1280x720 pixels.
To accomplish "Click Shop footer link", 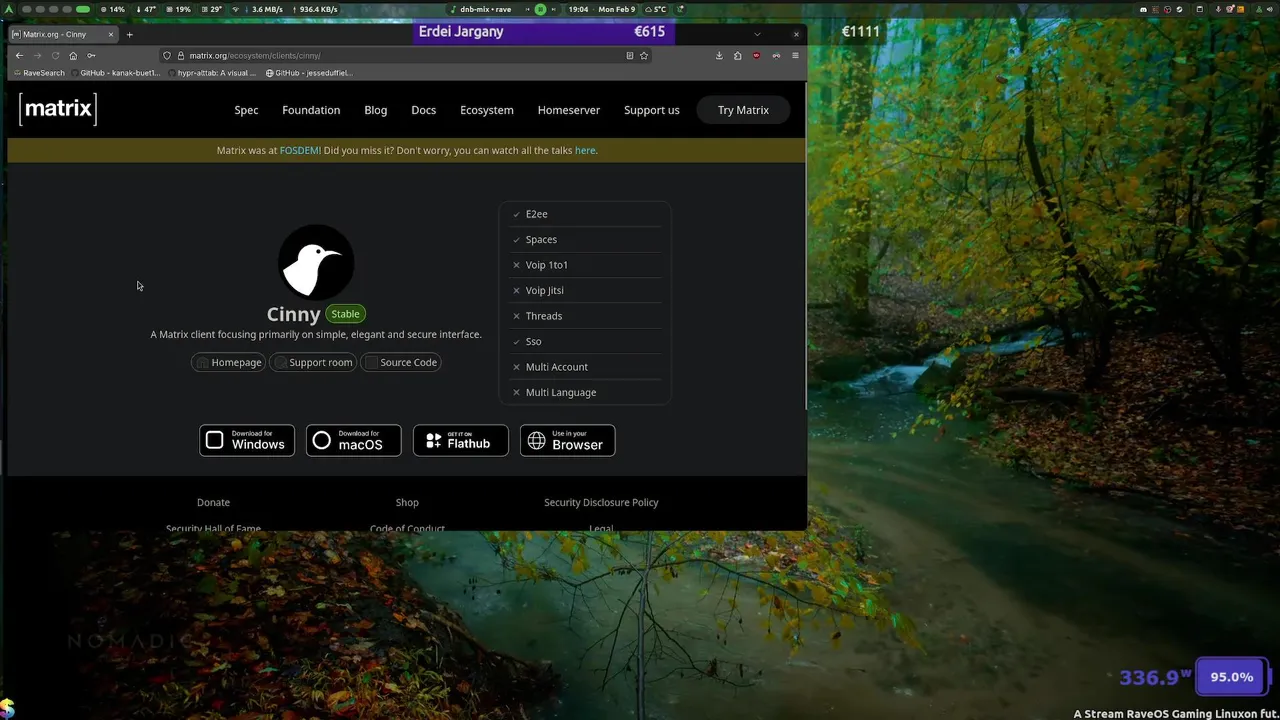I will tap(407, 502).
